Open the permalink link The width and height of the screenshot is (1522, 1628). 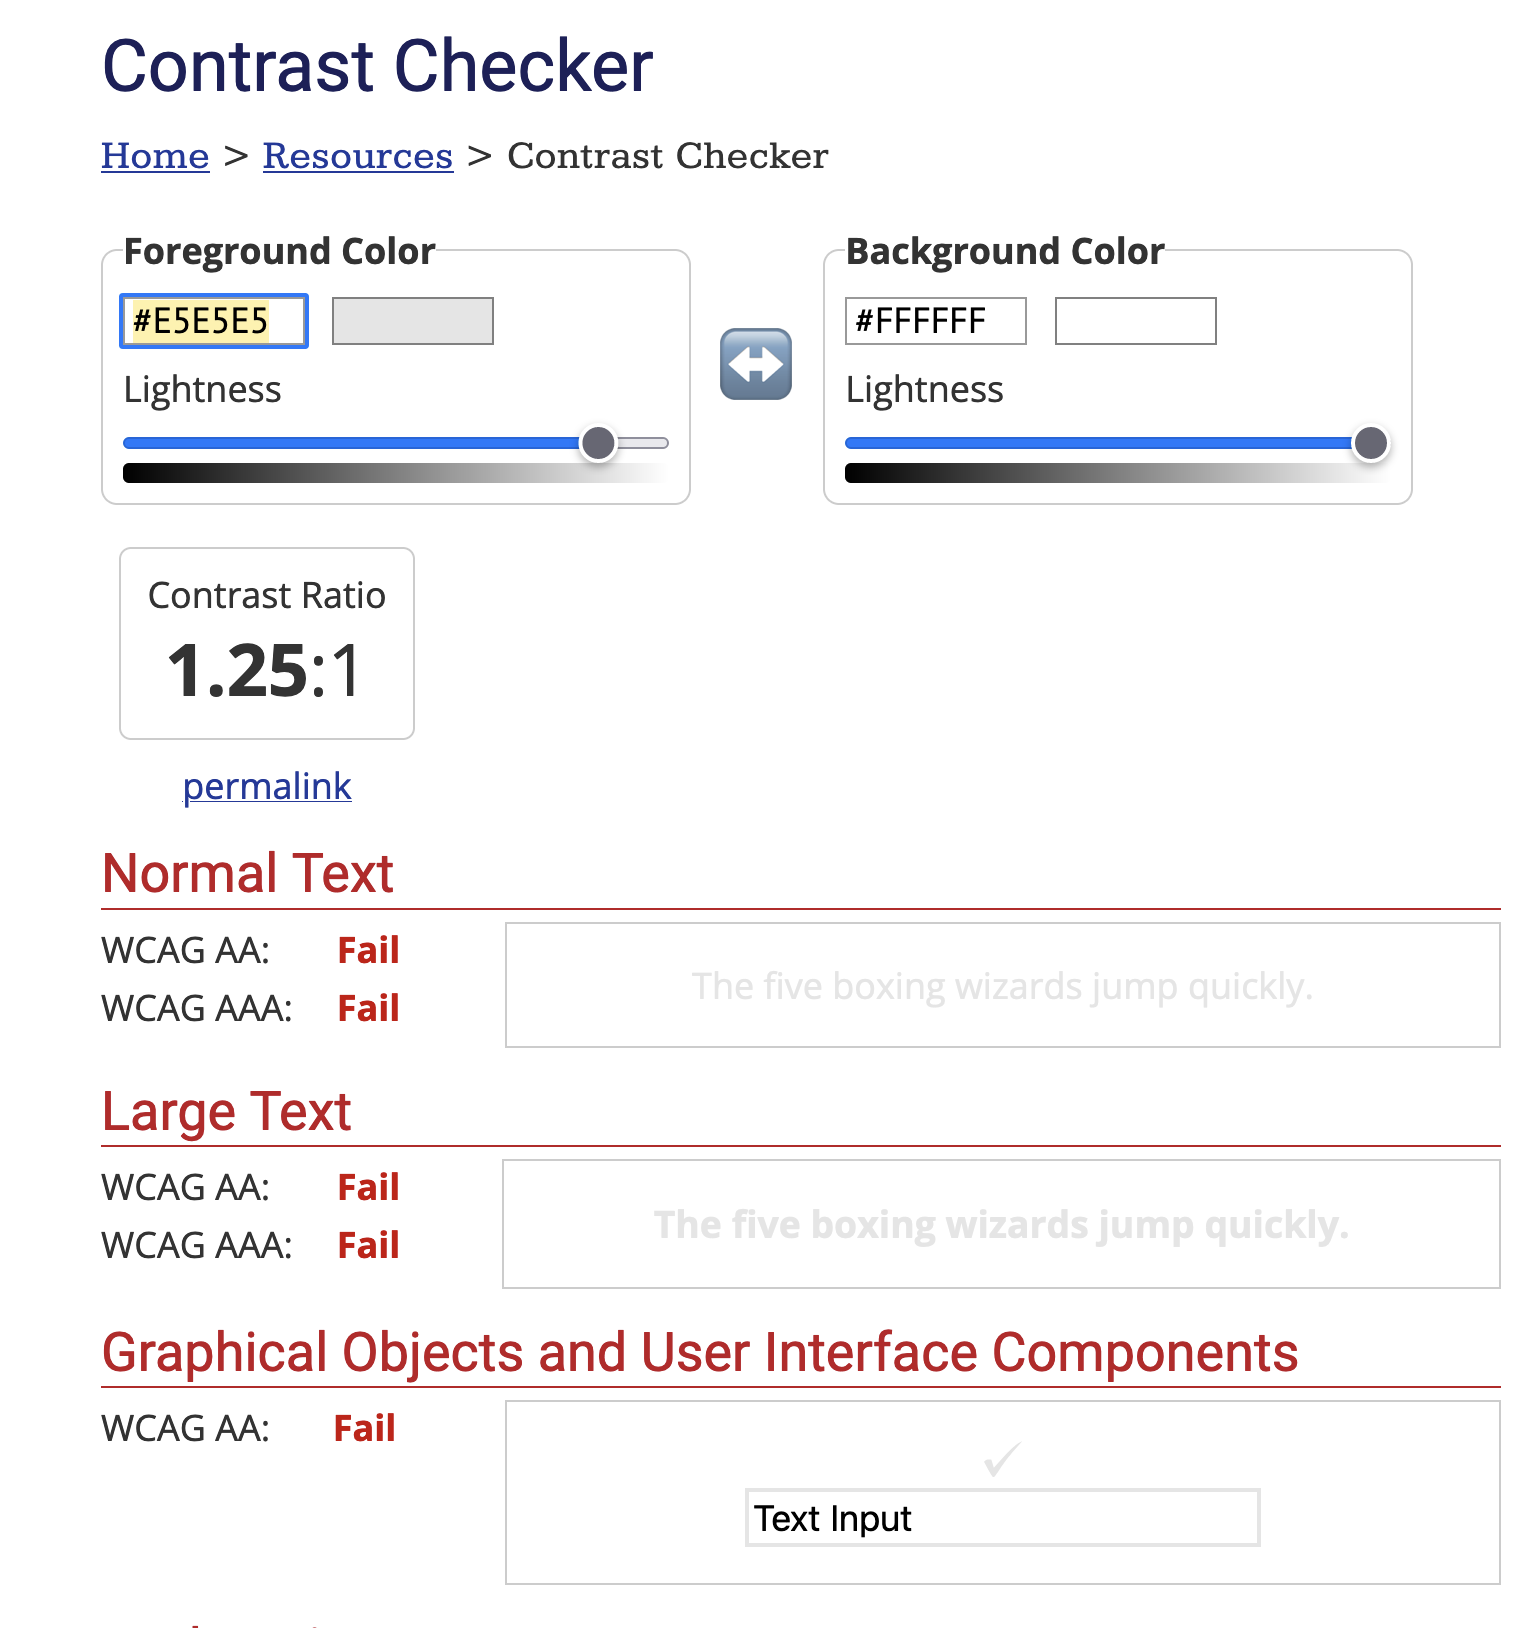[266, 787]
